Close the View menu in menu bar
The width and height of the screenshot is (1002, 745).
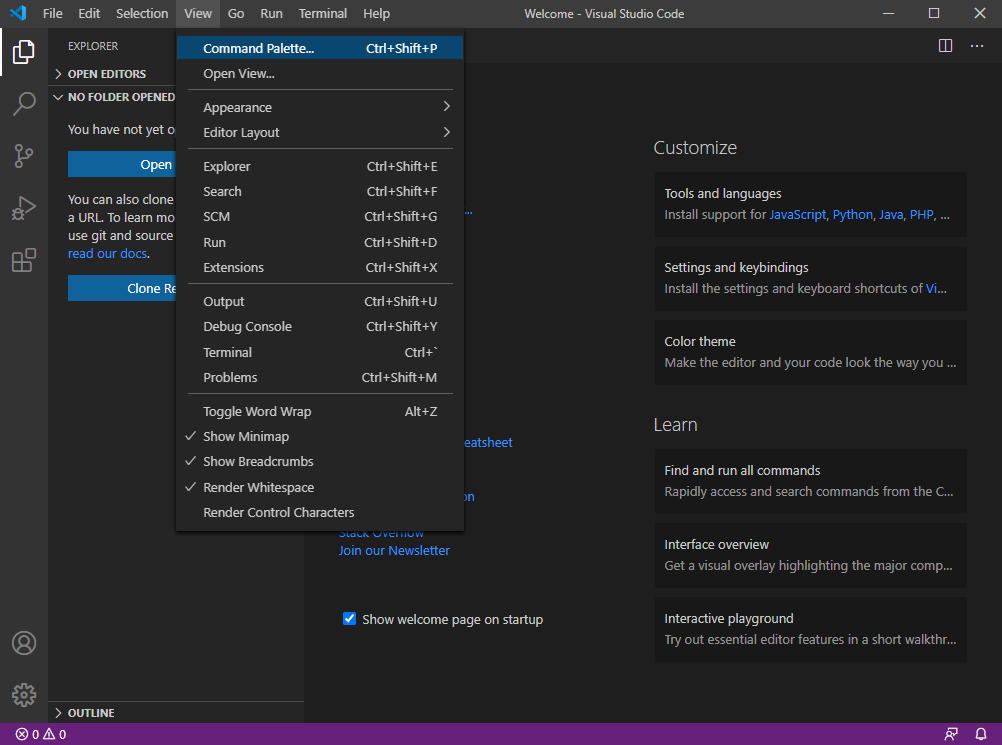tap(198, 13)
